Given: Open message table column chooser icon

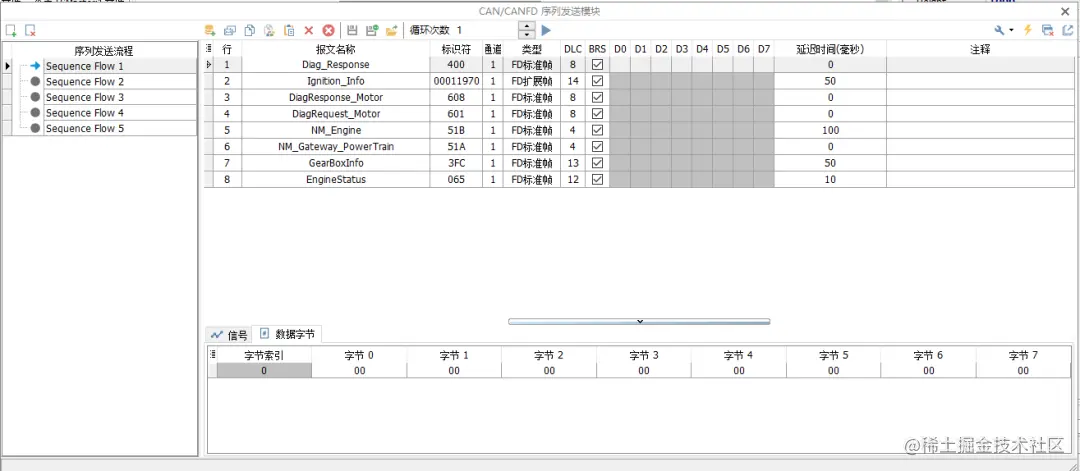Looking at the screenshot, I should (x=209, y=49).
